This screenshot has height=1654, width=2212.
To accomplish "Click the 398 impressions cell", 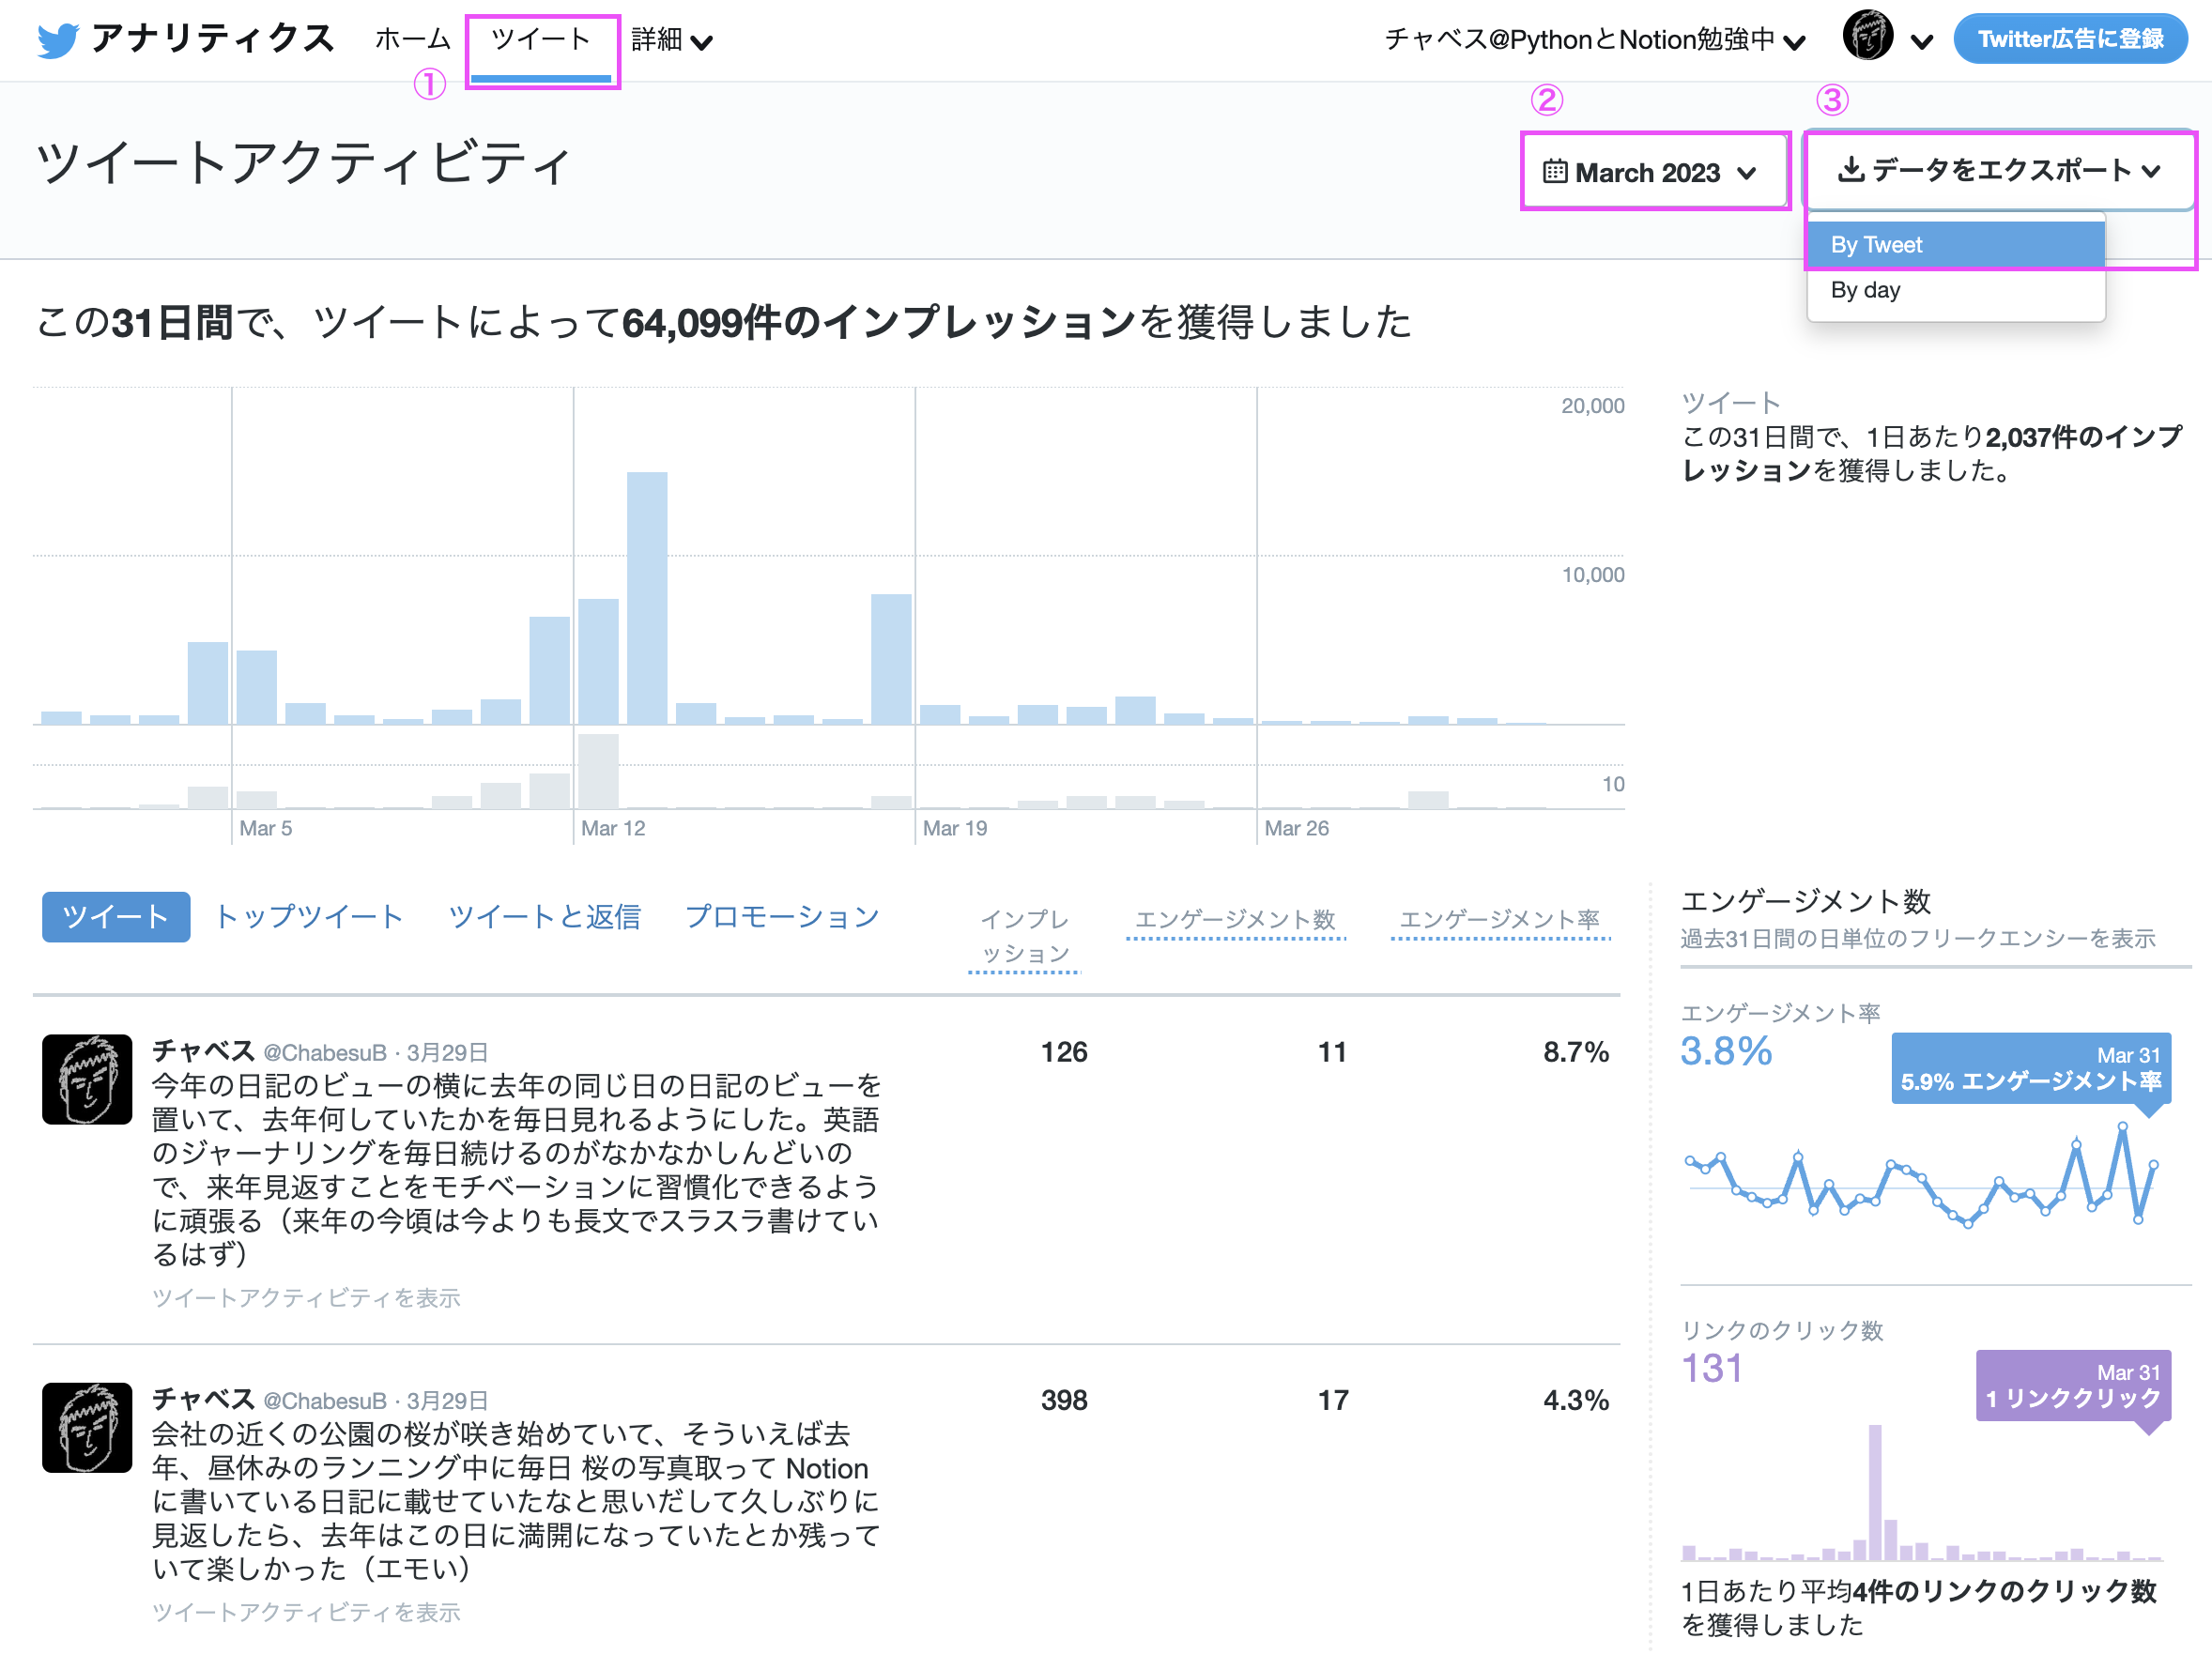I will [x=1064, y=1400].
